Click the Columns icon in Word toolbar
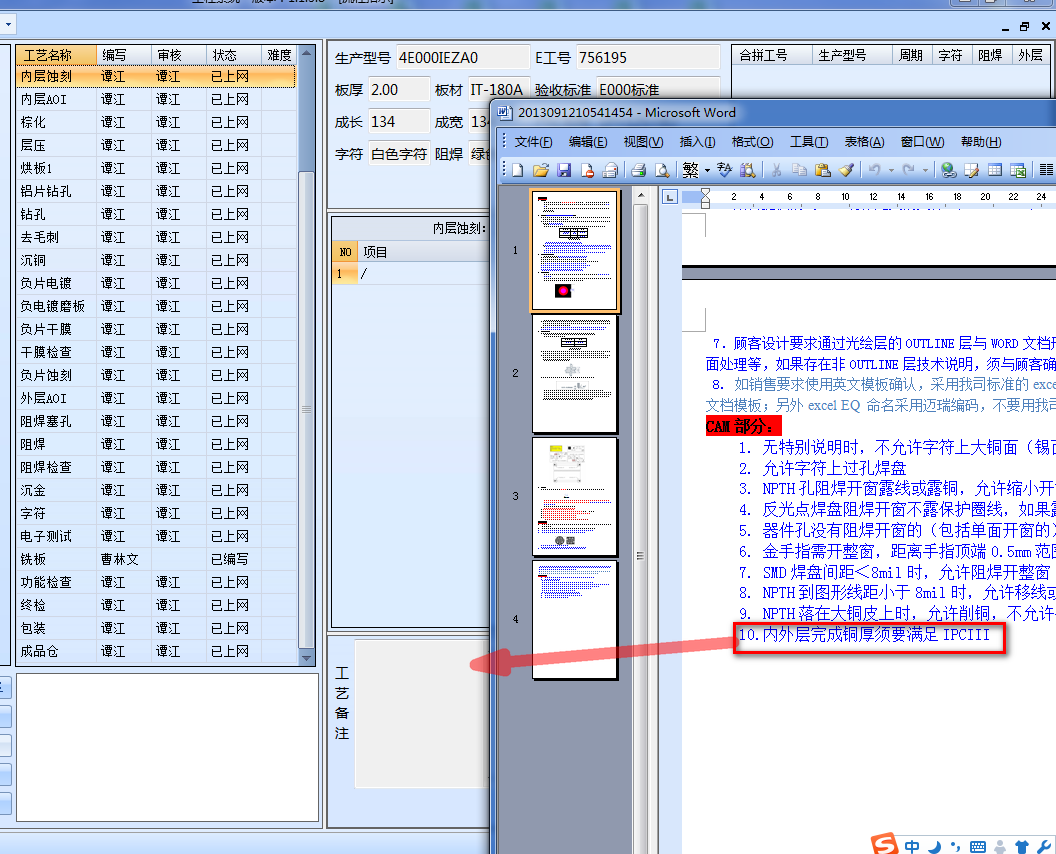Screen dimensions: 1056x854 (1046, 170)
